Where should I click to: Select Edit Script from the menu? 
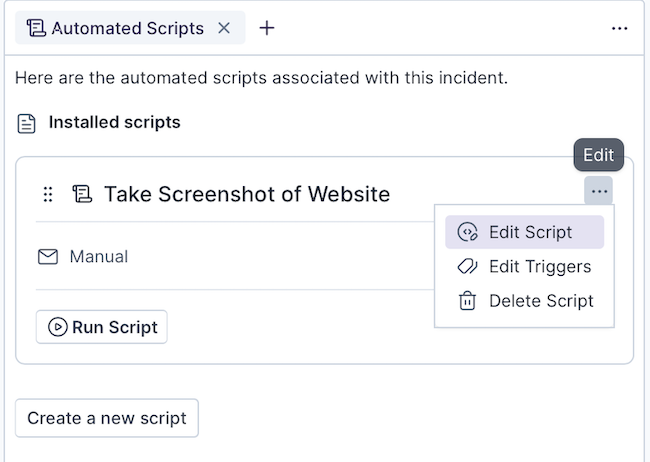click(x=530, y=232)
